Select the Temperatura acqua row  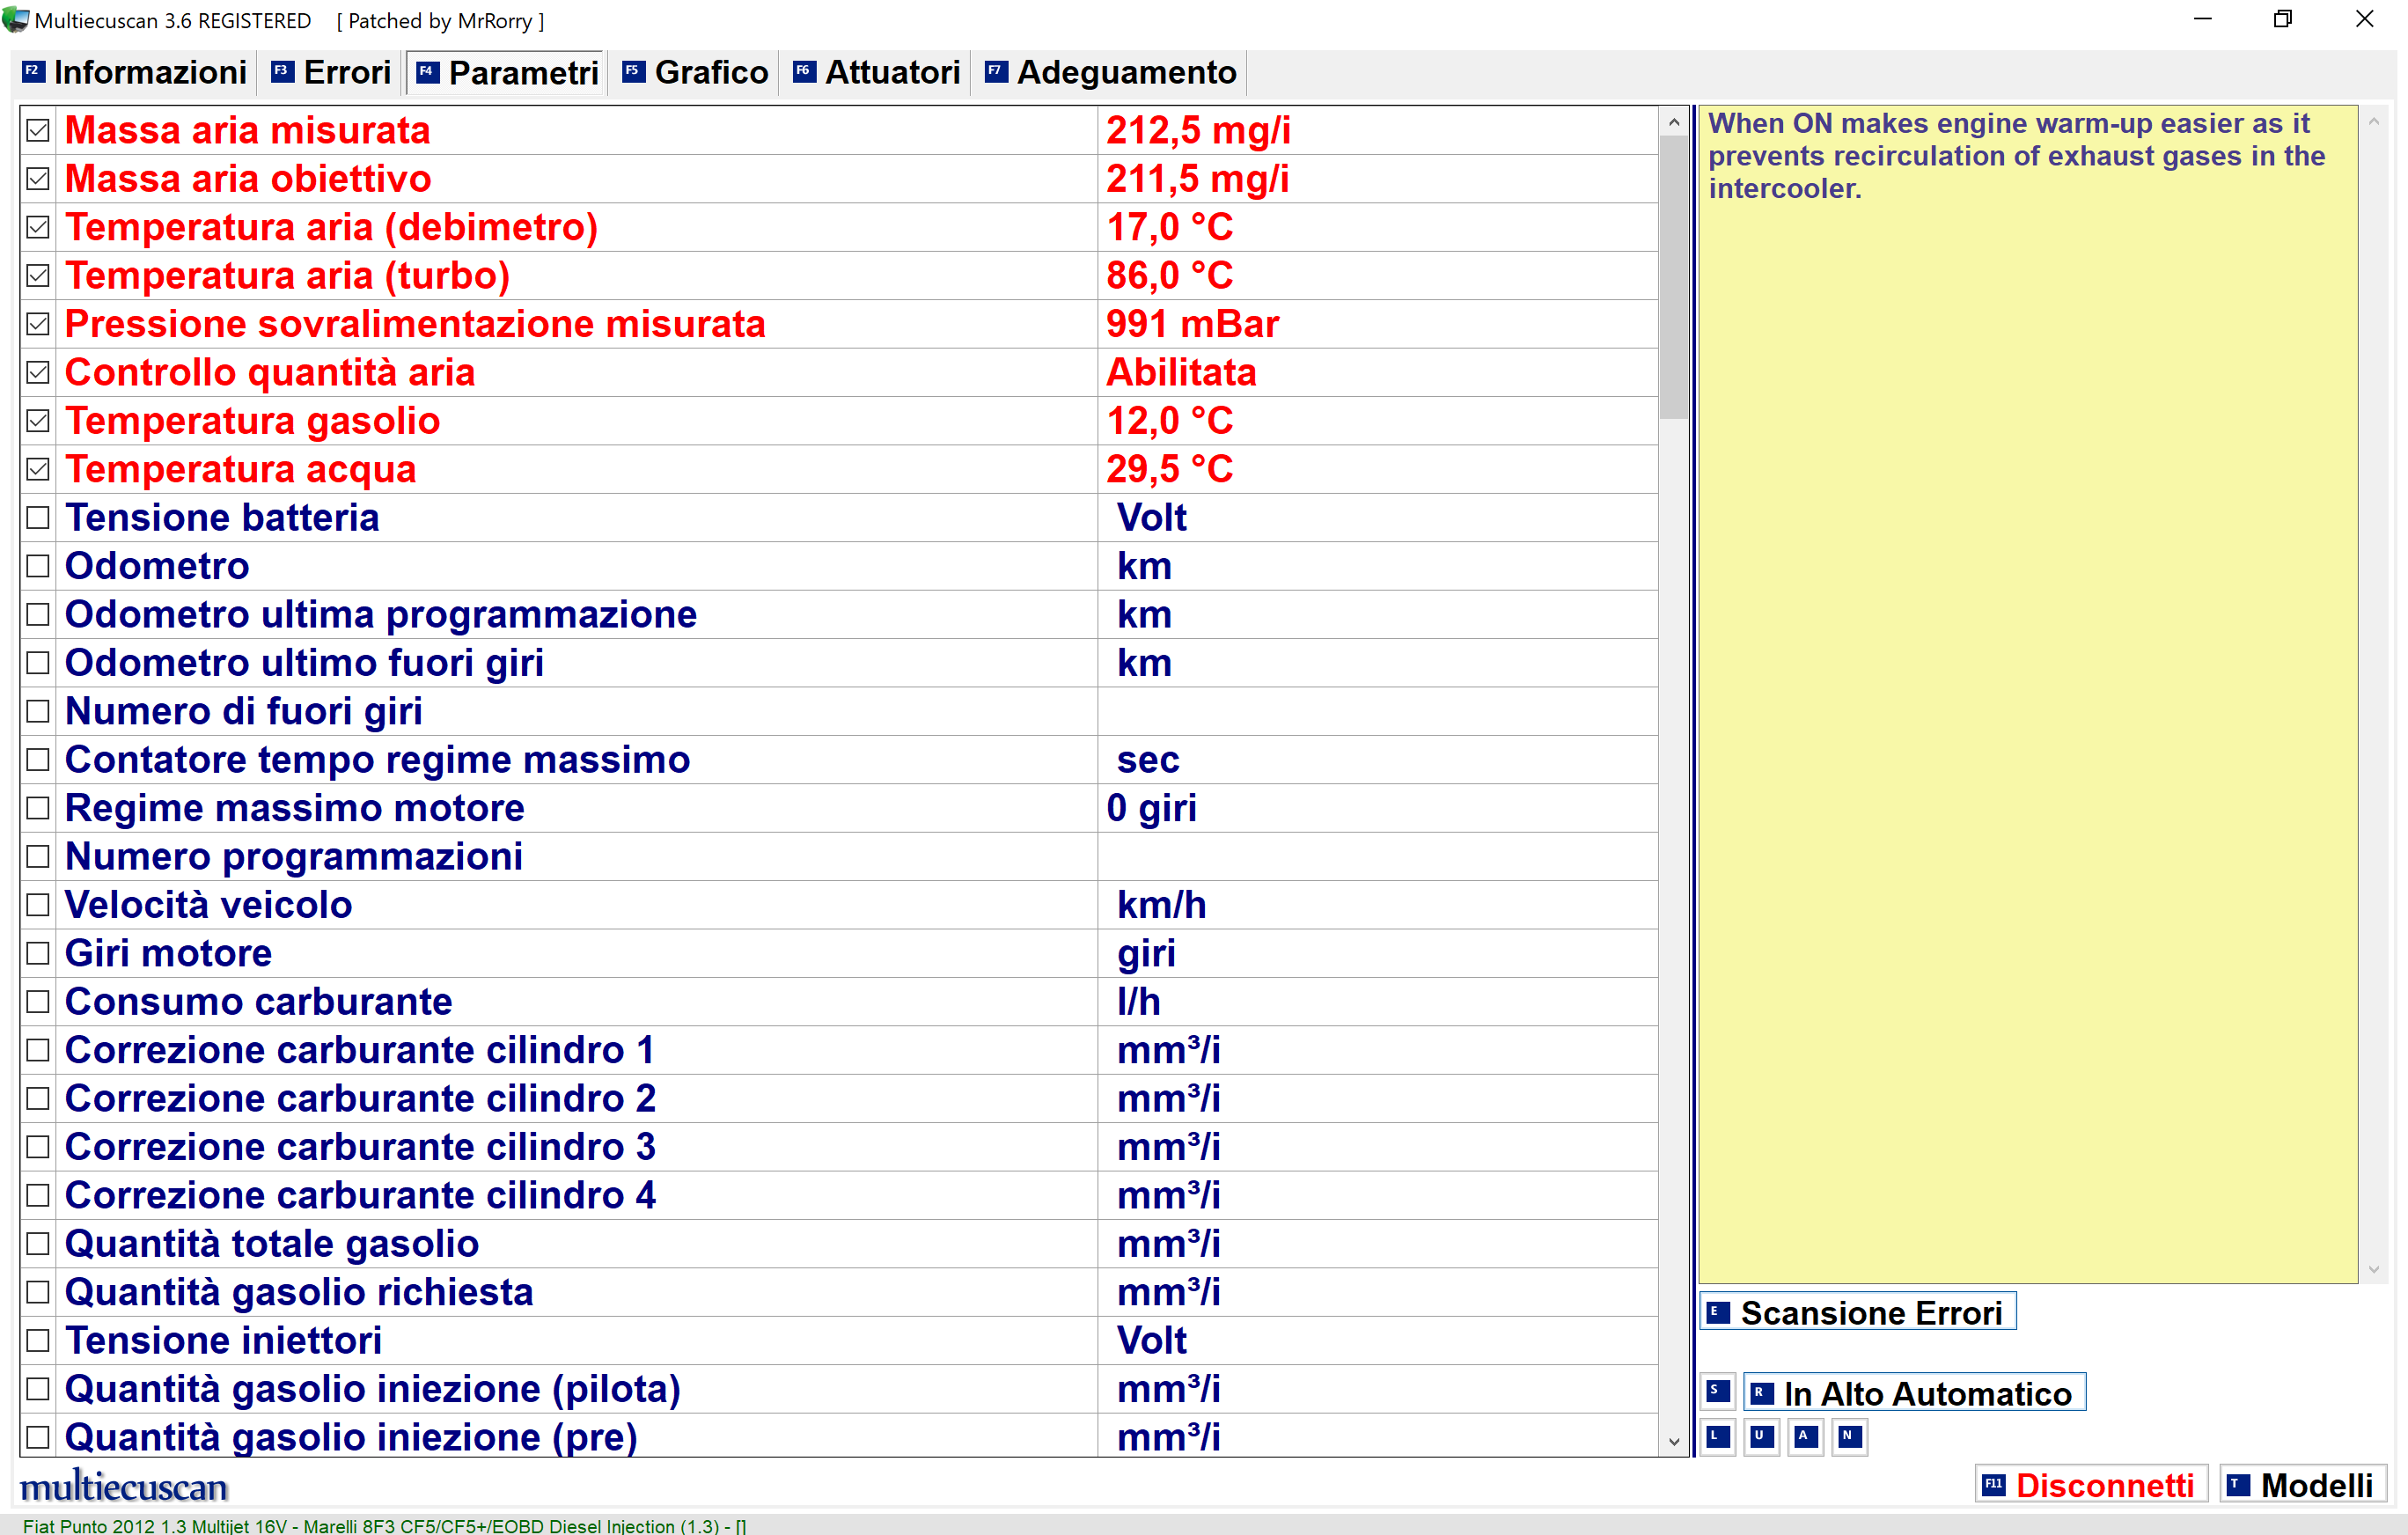click(x=240, y=469)
